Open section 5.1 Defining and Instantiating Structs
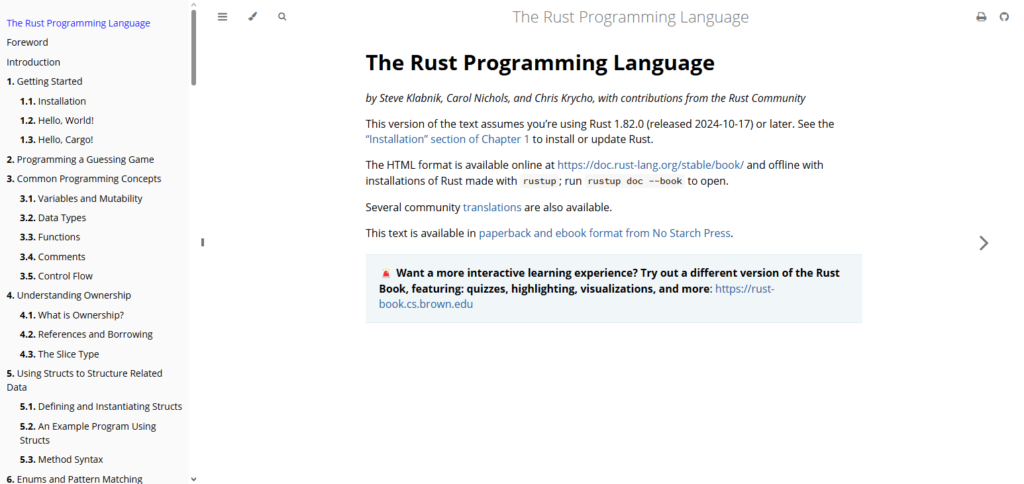This screenshot has width=1024, height=484. click(101, 406)
